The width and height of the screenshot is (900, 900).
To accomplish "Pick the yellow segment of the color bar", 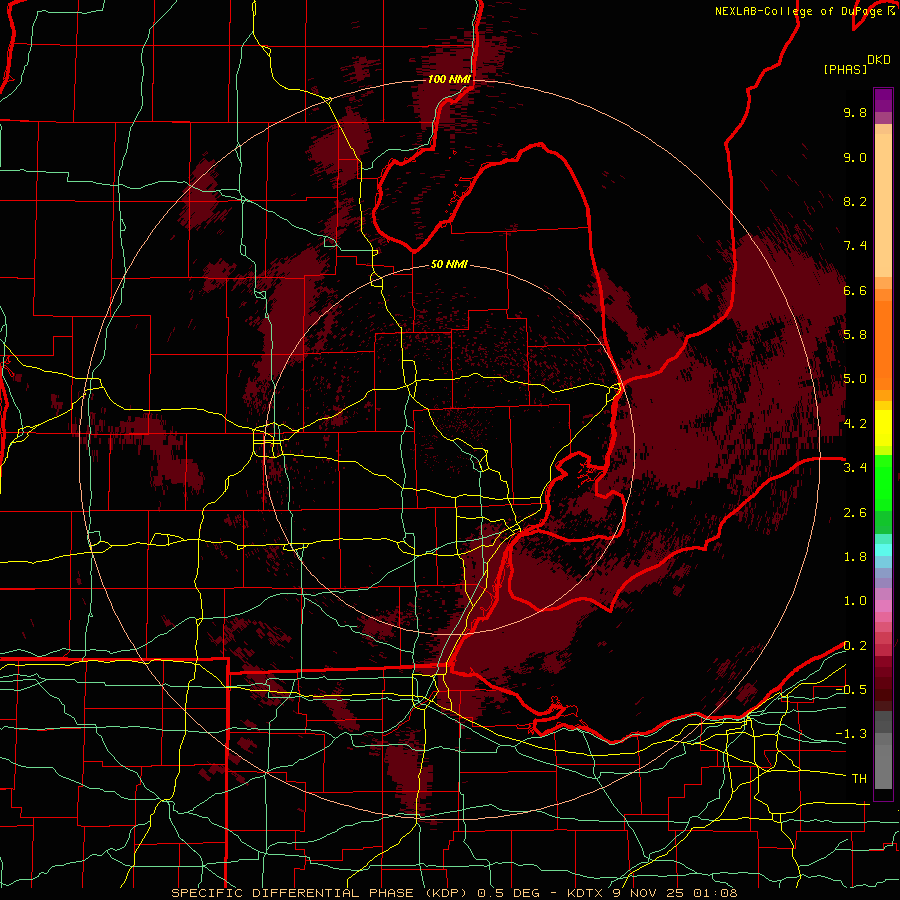I will point(883,428).
